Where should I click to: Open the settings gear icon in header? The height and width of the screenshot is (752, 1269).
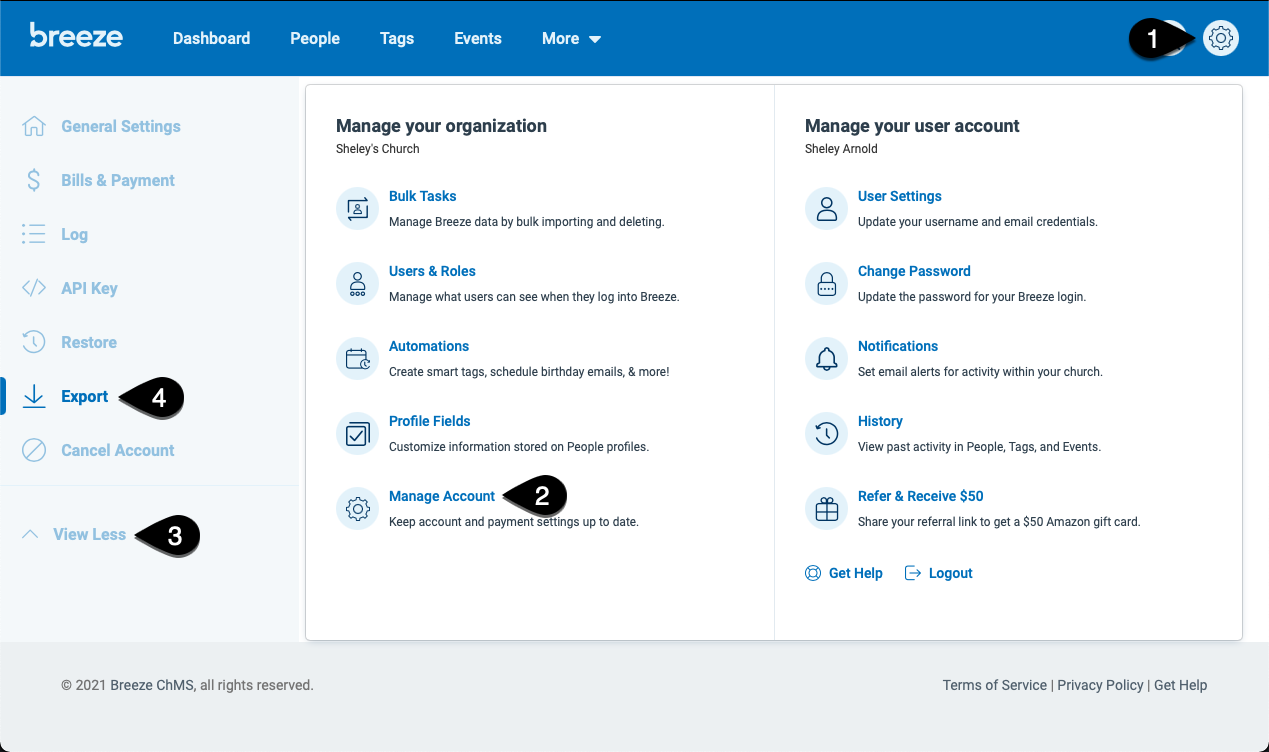(1220, 38)
